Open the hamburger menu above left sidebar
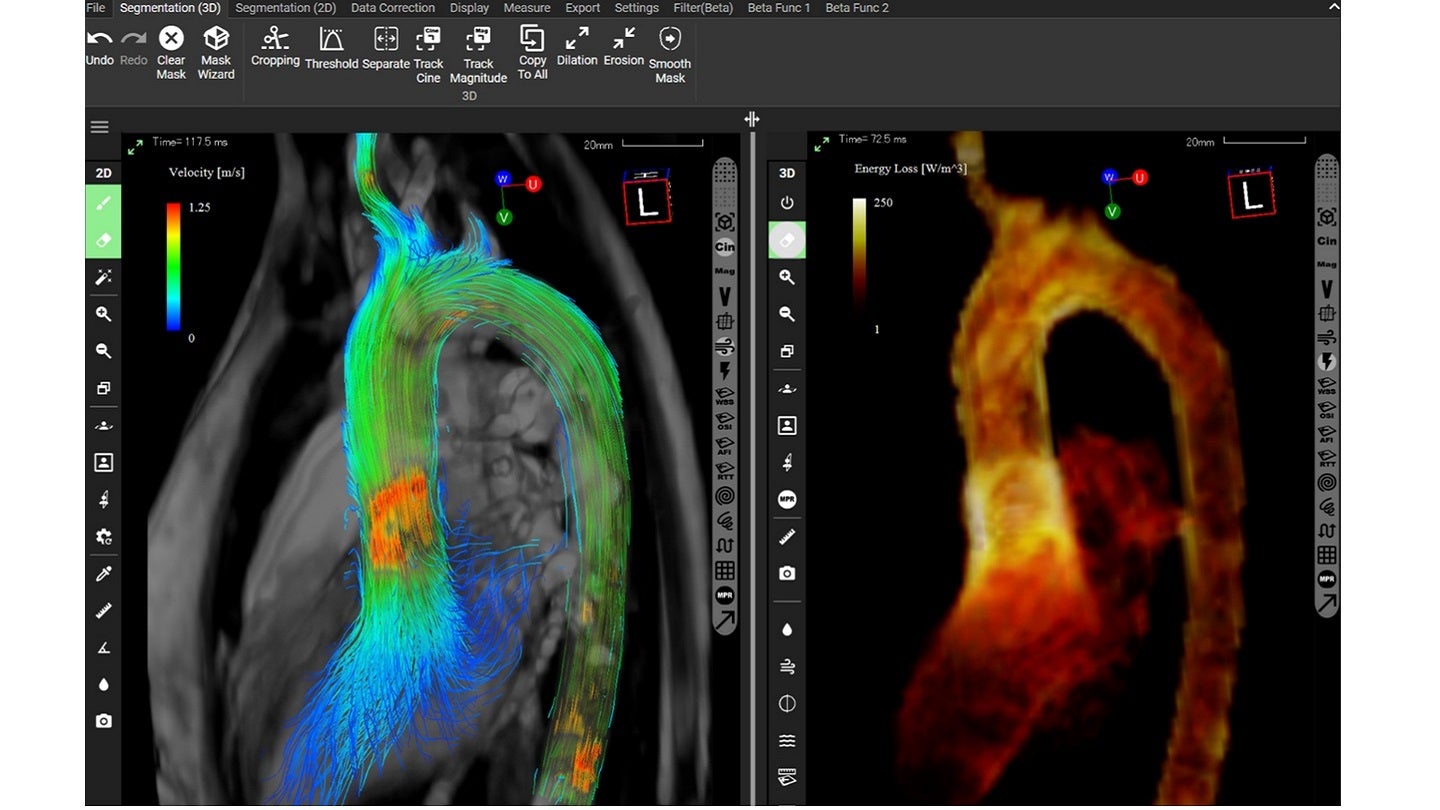 [99, 127]
